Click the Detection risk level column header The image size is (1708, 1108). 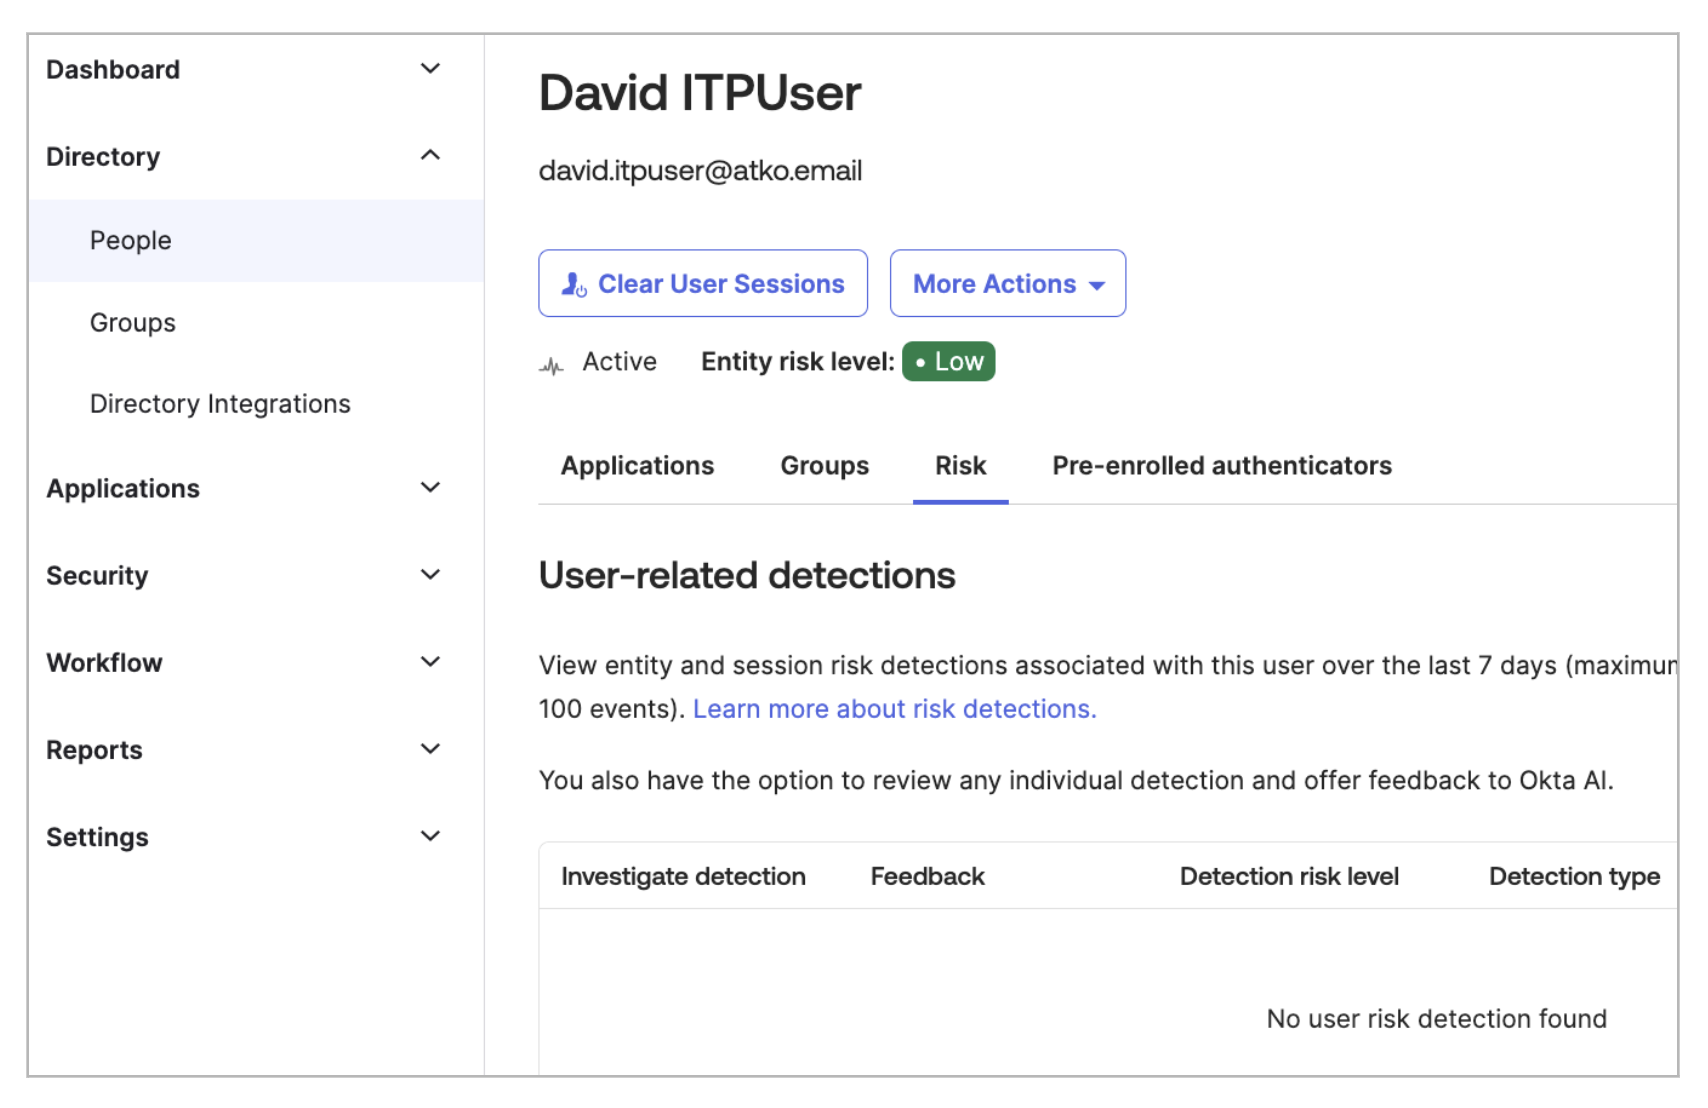[1289, 876]
